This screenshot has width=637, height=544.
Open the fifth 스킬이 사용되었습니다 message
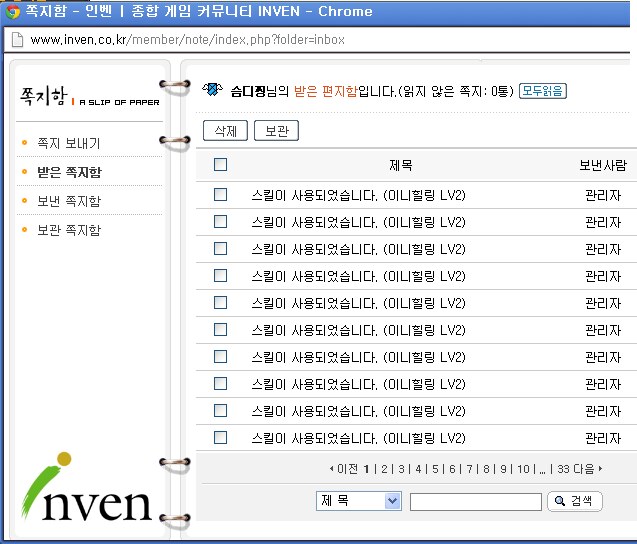point(358,303)
